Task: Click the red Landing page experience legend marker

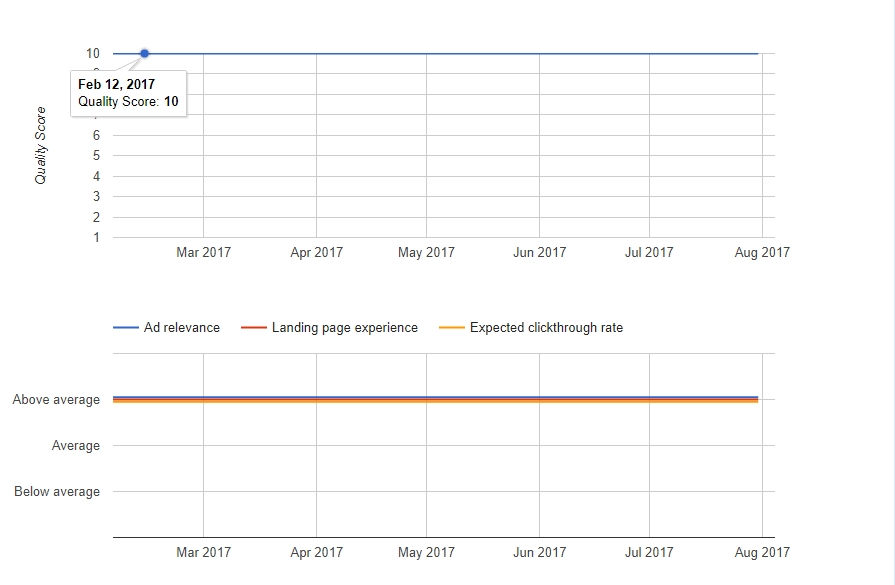Action: pos(254,327)
